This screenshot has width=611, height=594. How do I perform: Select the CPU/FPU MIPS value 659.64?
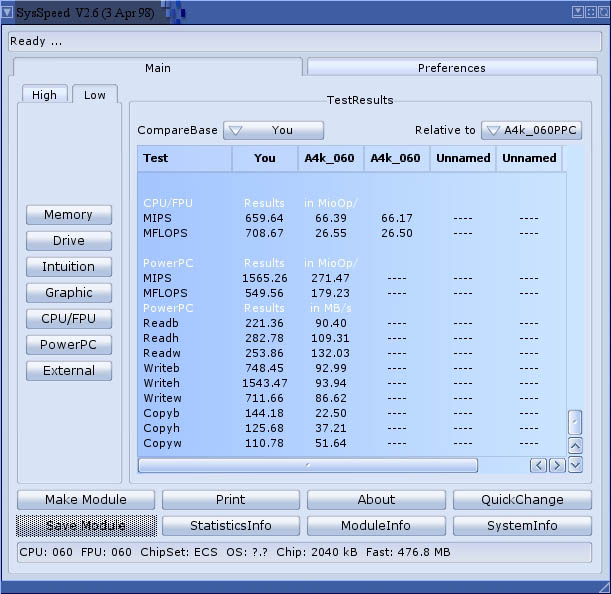(264, 218)
